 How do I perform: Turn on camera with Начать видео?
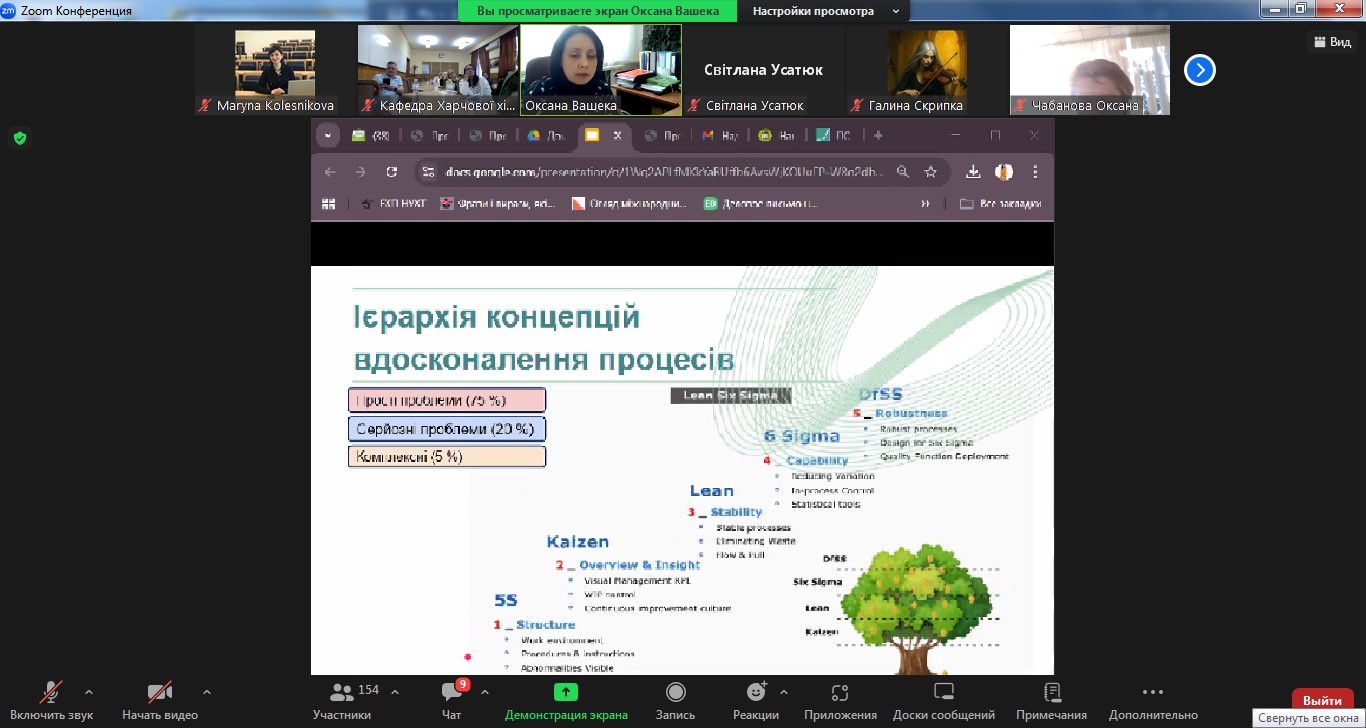[x=159, y=692]
